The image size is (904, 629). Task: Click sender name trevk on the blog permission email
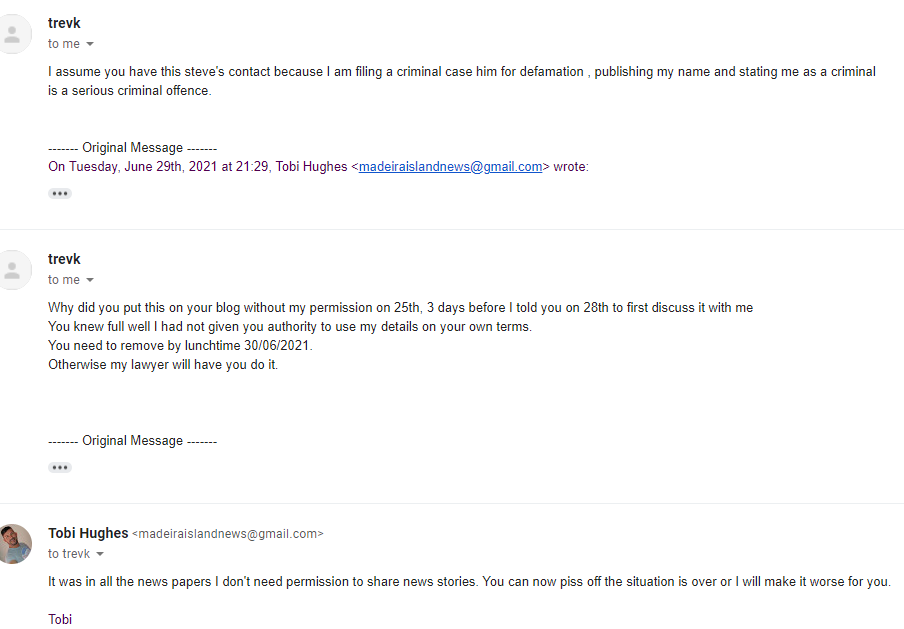click(x=64, y=259)
